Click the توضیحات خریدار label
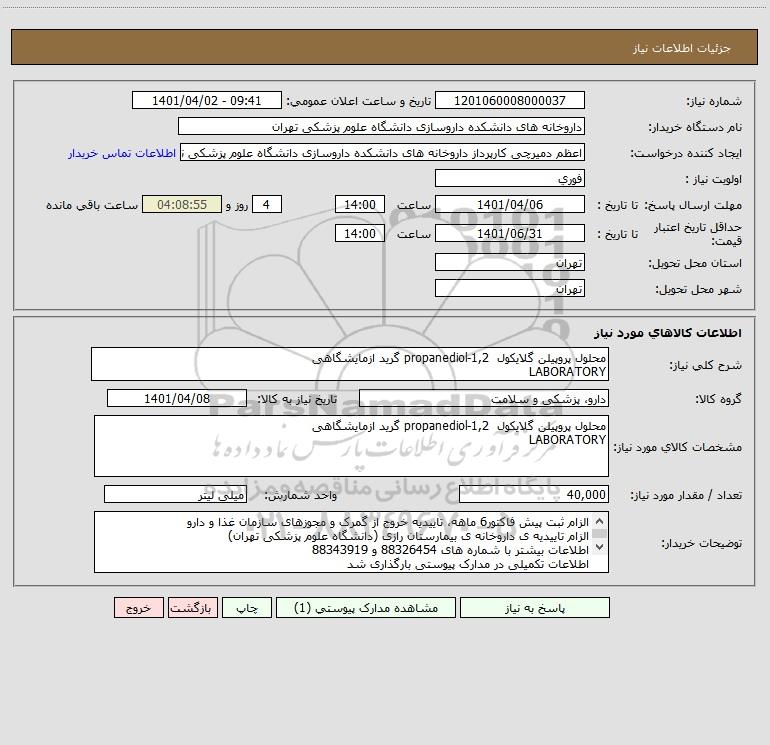Viewport: 770px width, 745px height. (x=702, y=543)
